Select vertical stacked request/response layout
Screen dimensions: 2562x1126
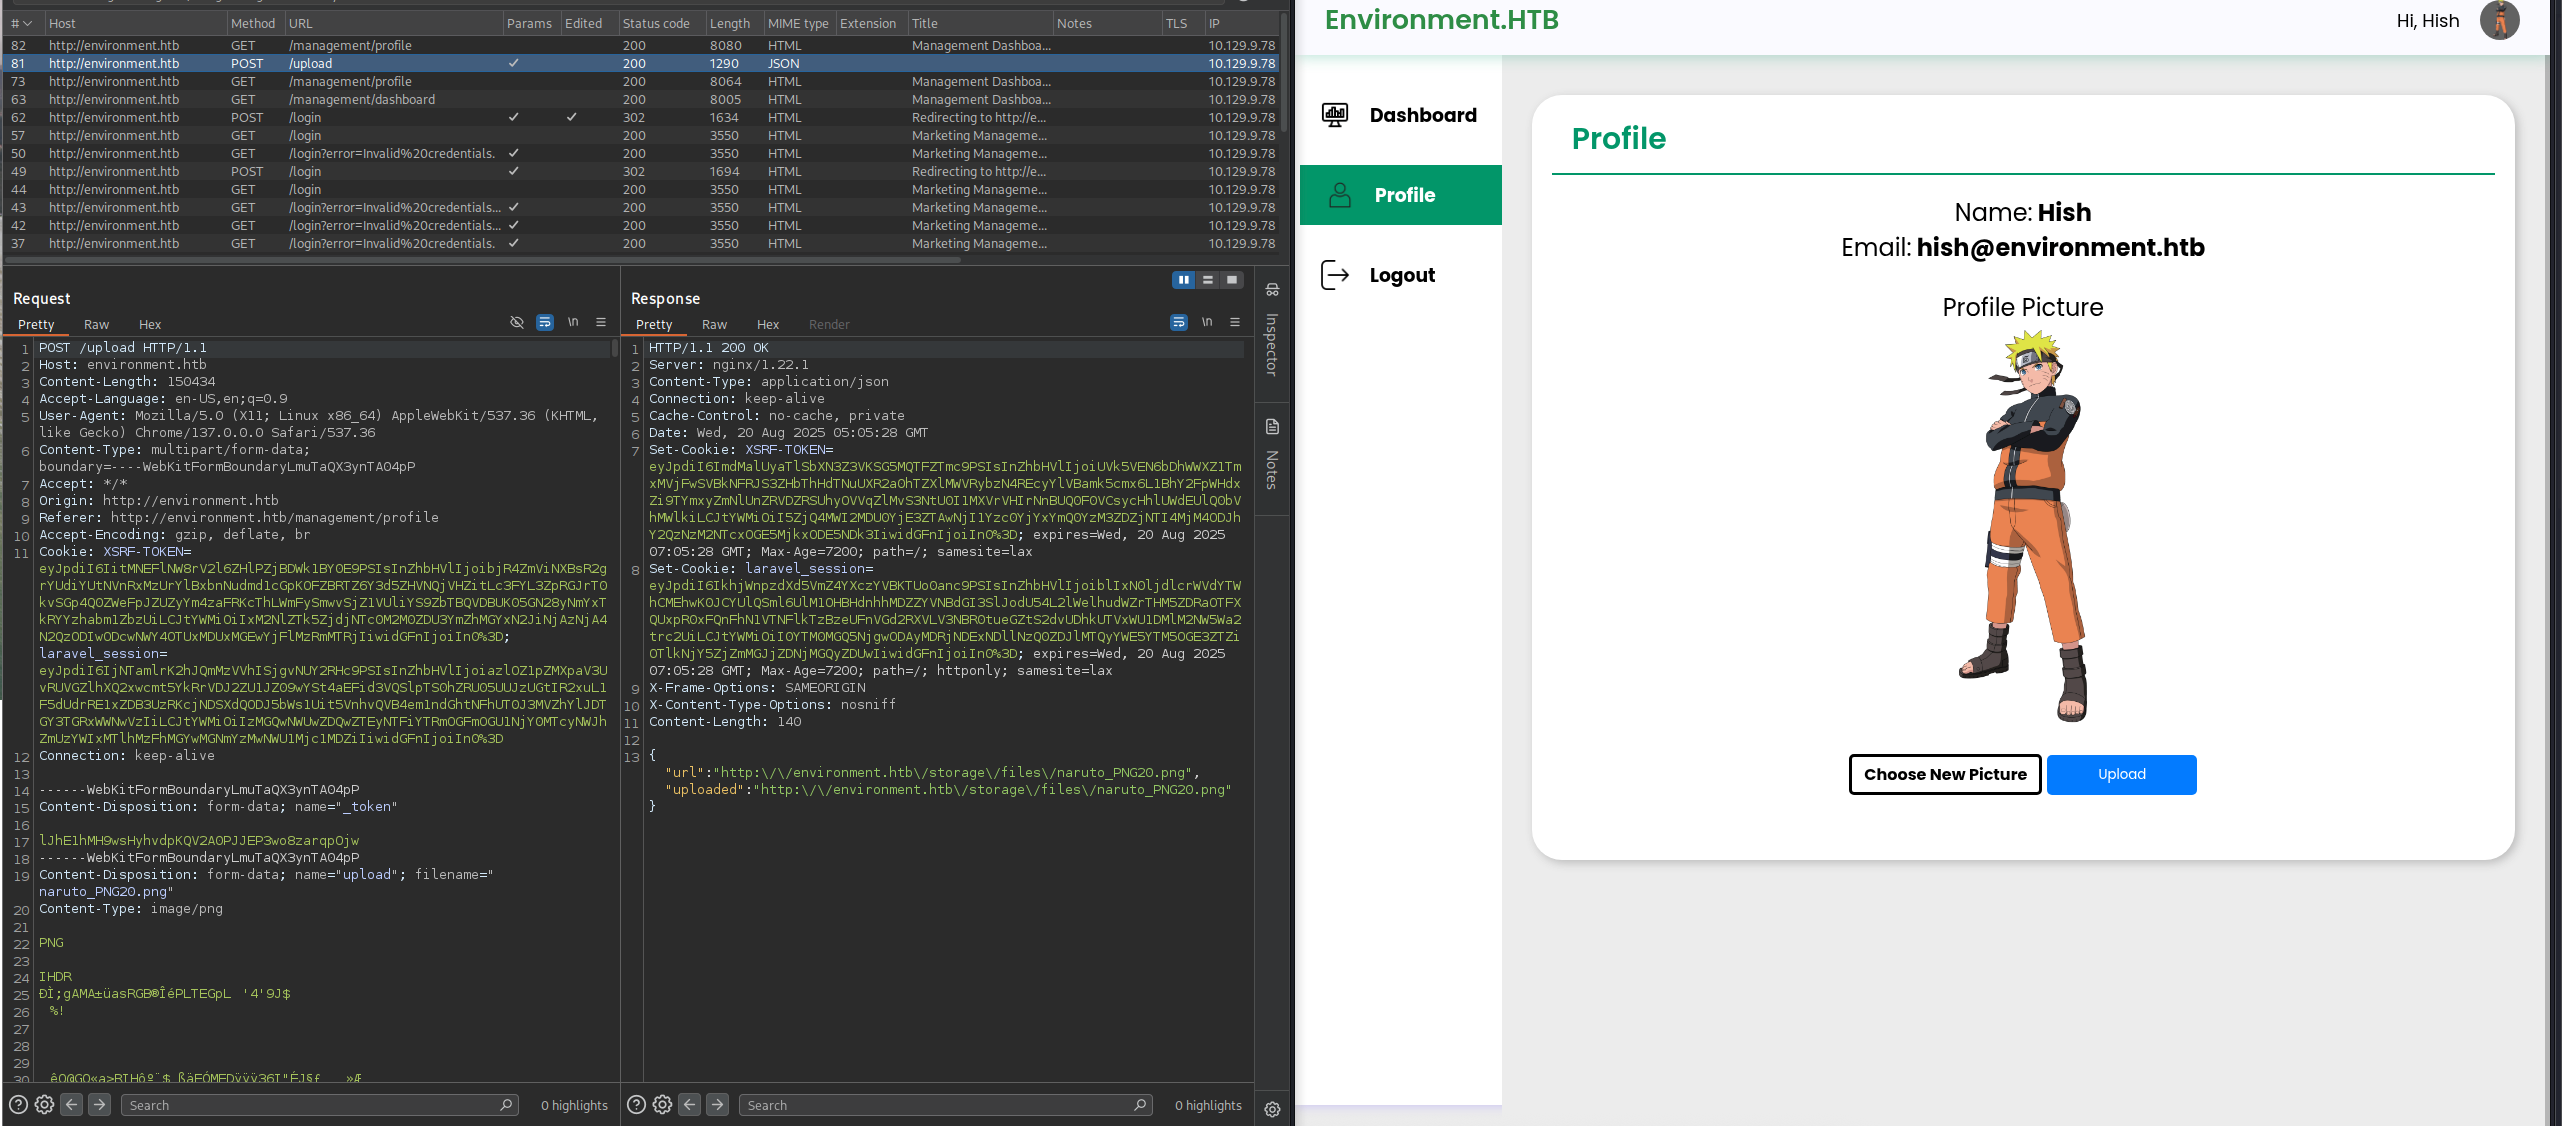(x=1208, y=280)
